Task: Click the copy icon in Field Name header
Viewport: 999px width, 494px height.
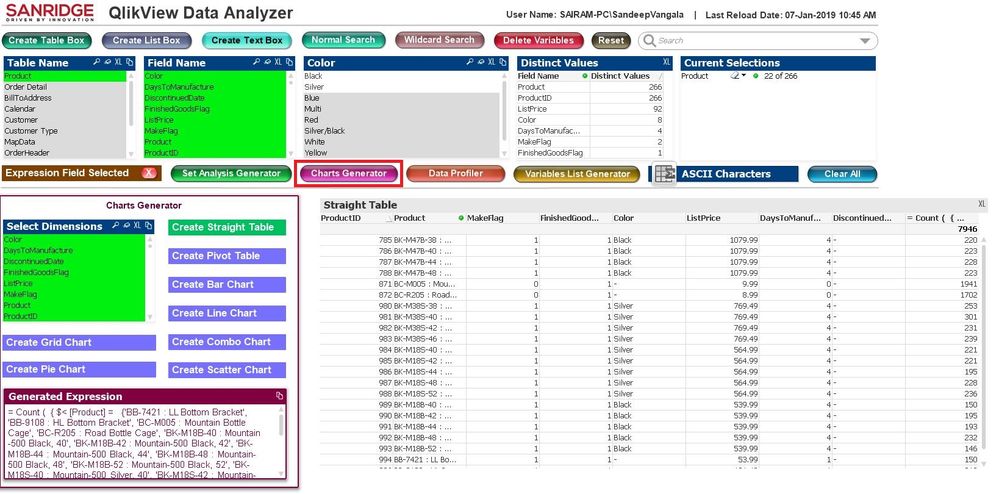Action: tap(289, 62)
